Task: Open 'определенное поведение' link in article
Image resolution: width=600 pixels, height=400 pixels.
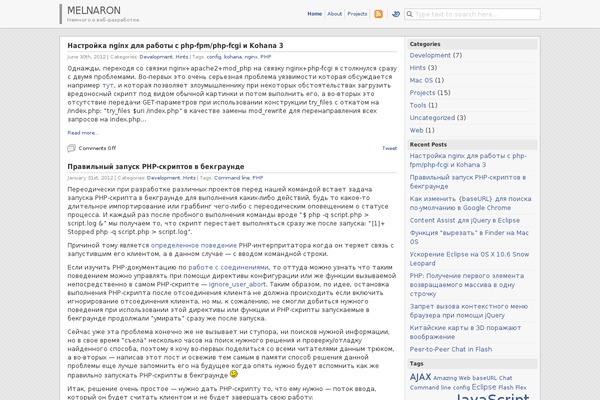Action: [x=194, y=245]
